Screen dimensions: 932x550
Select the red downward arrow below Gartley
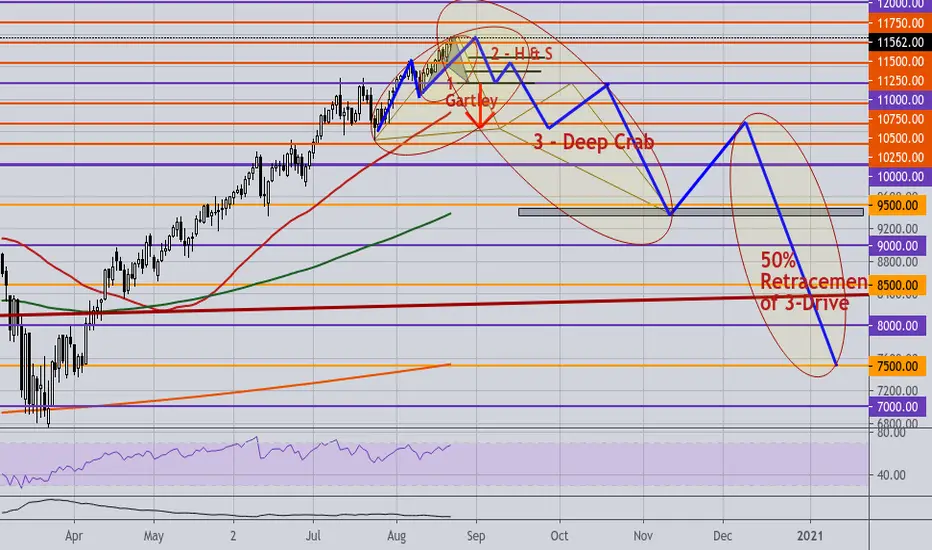(x=480, y=107)
